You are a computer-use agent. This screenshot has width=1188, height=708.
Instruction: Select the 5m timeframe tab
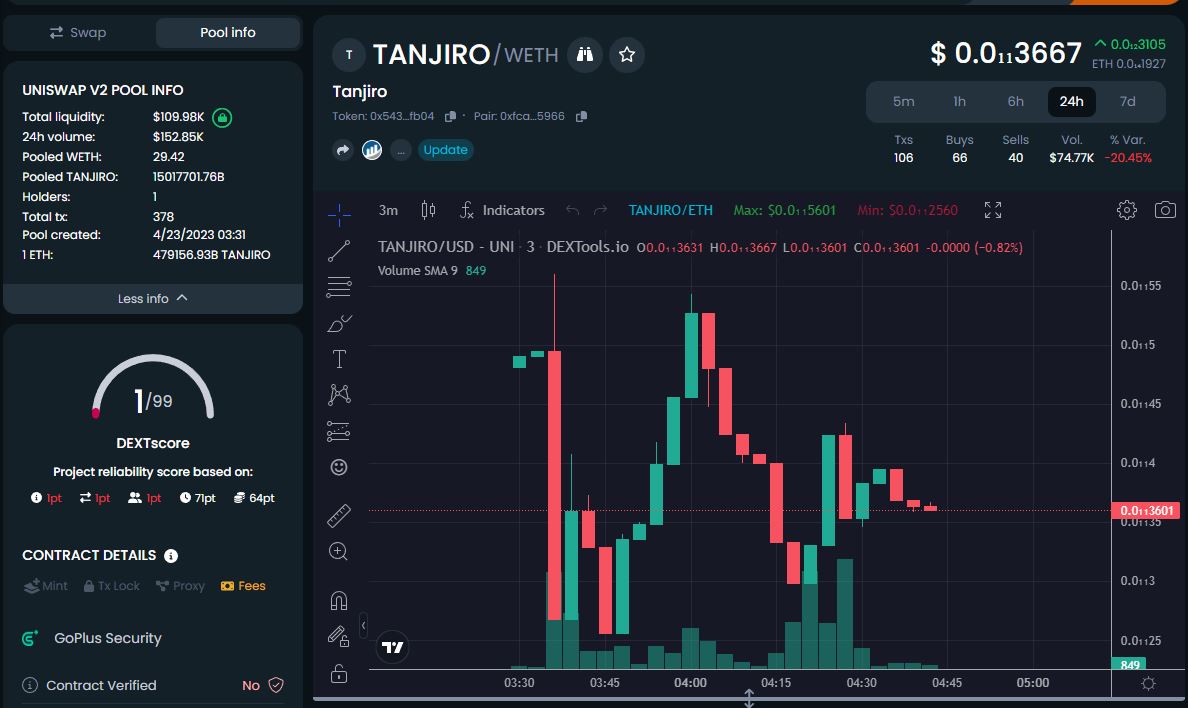(903, 102)
